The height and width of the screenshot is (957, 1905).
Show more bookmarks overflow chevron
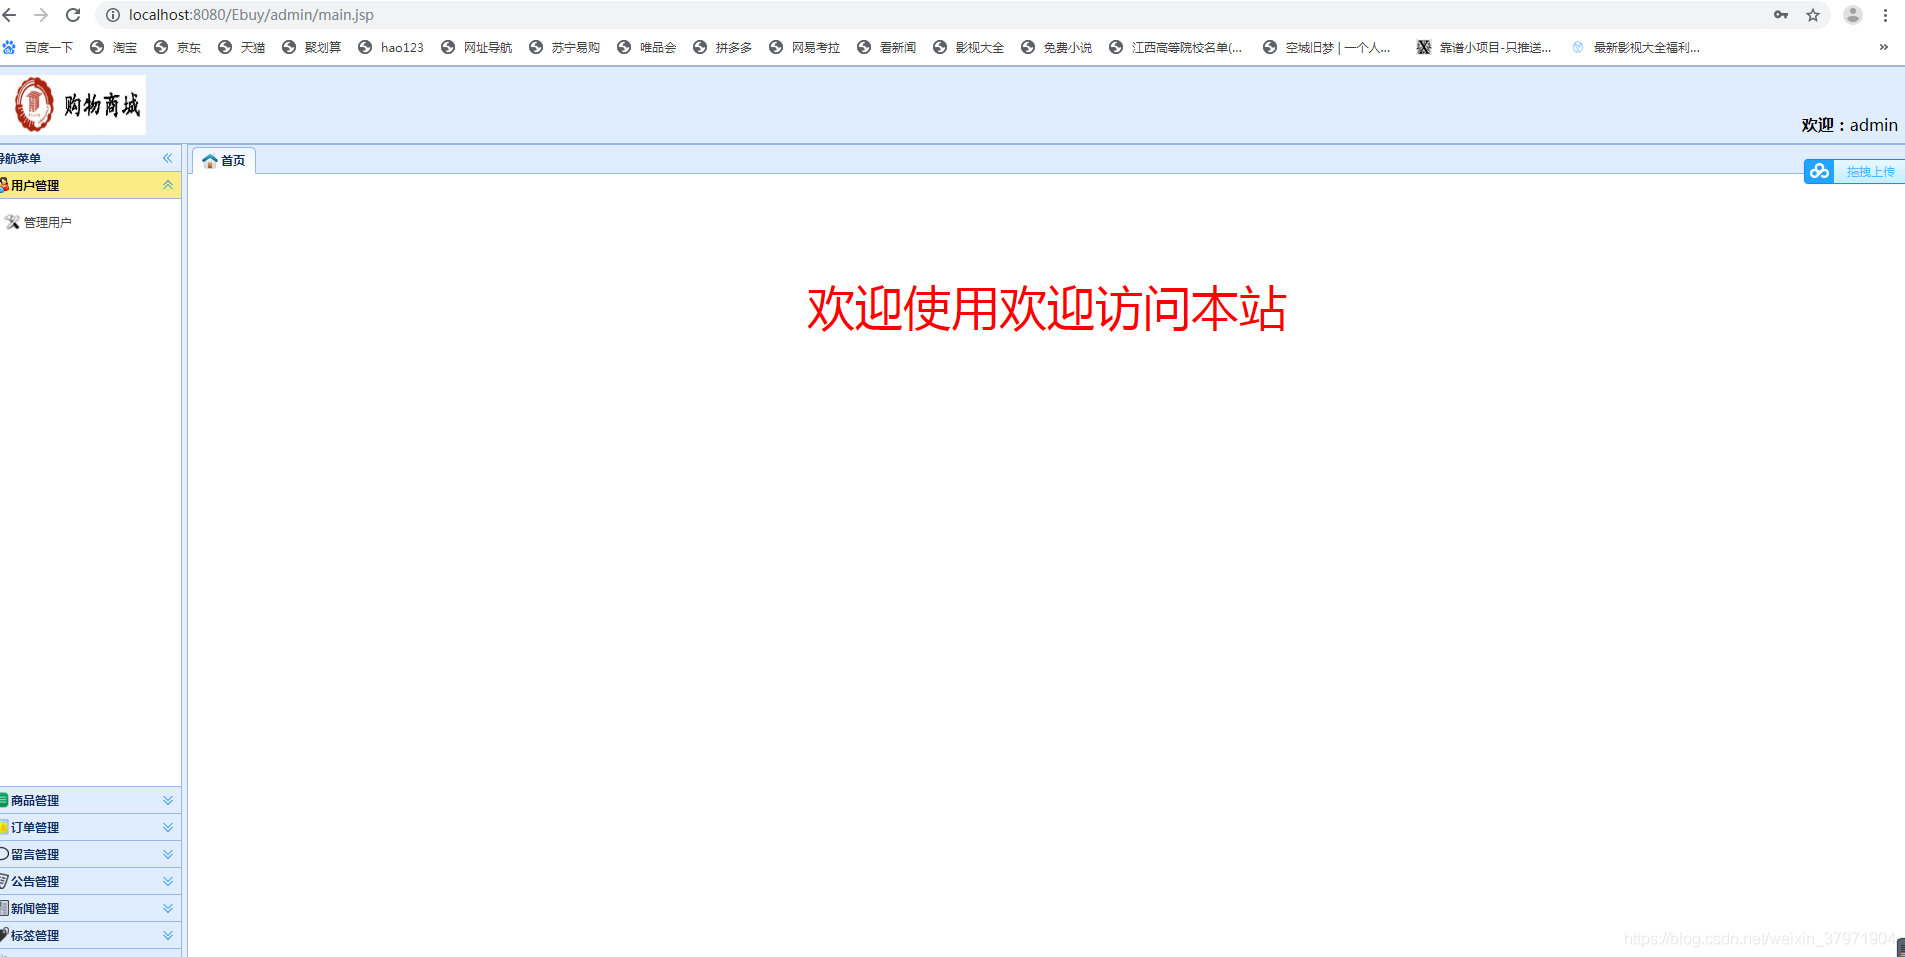click(1884, 47)
